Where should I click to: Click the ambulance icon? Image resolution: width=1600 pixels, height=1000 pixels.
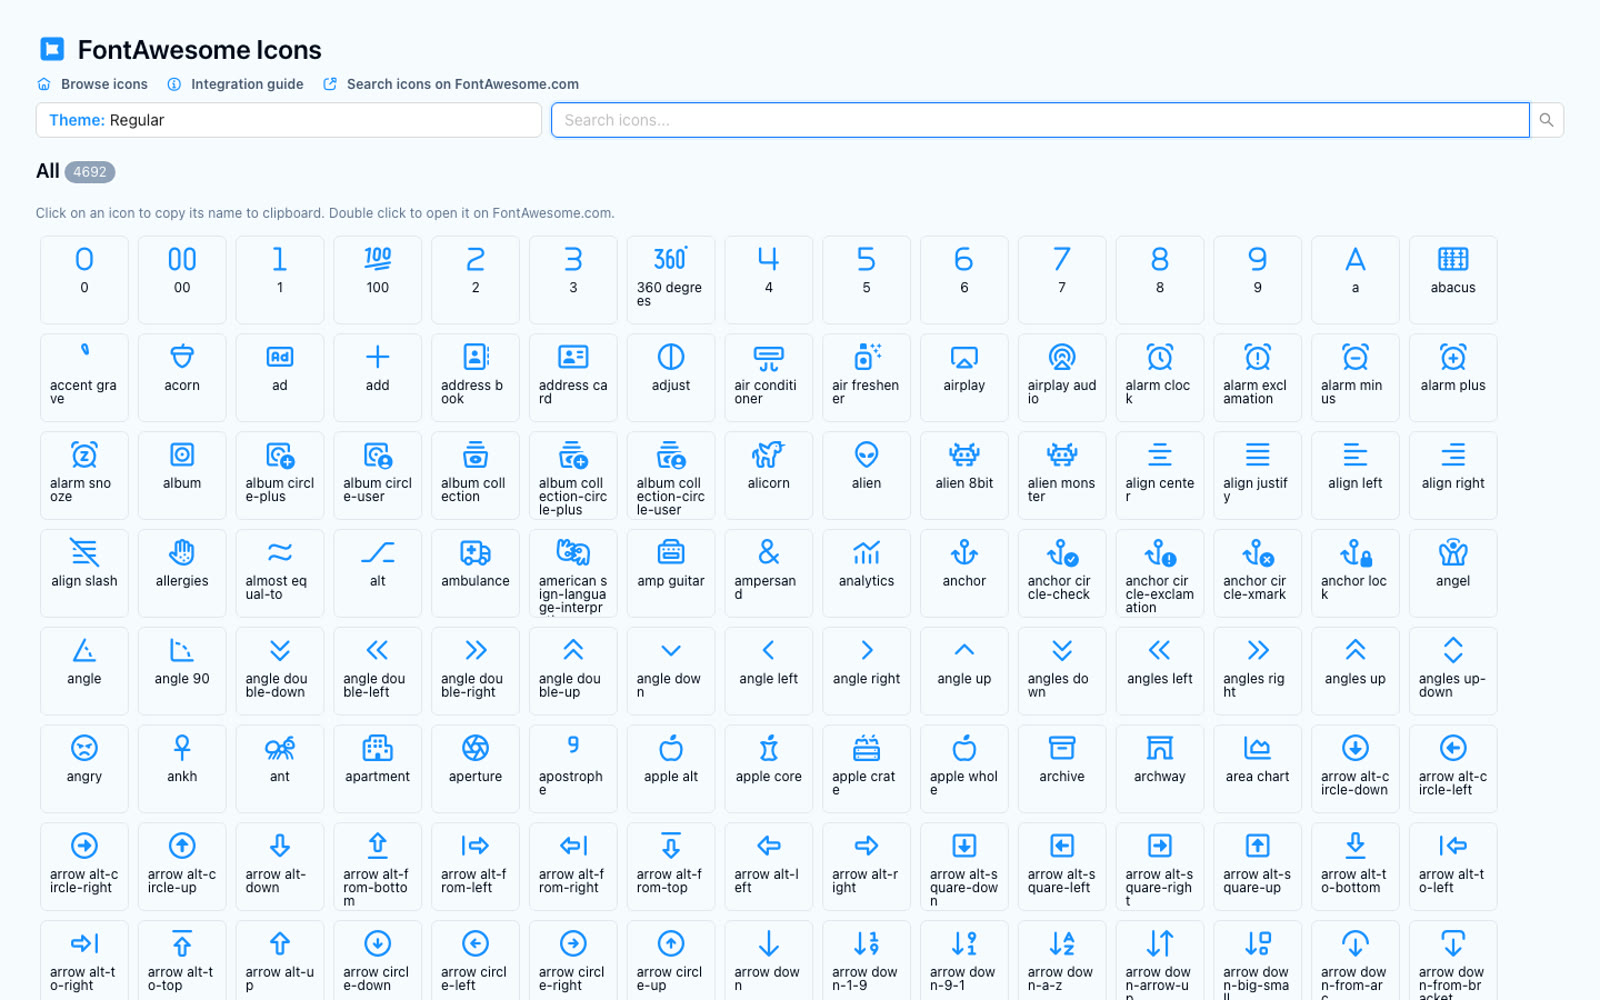(x=475, y=573)
